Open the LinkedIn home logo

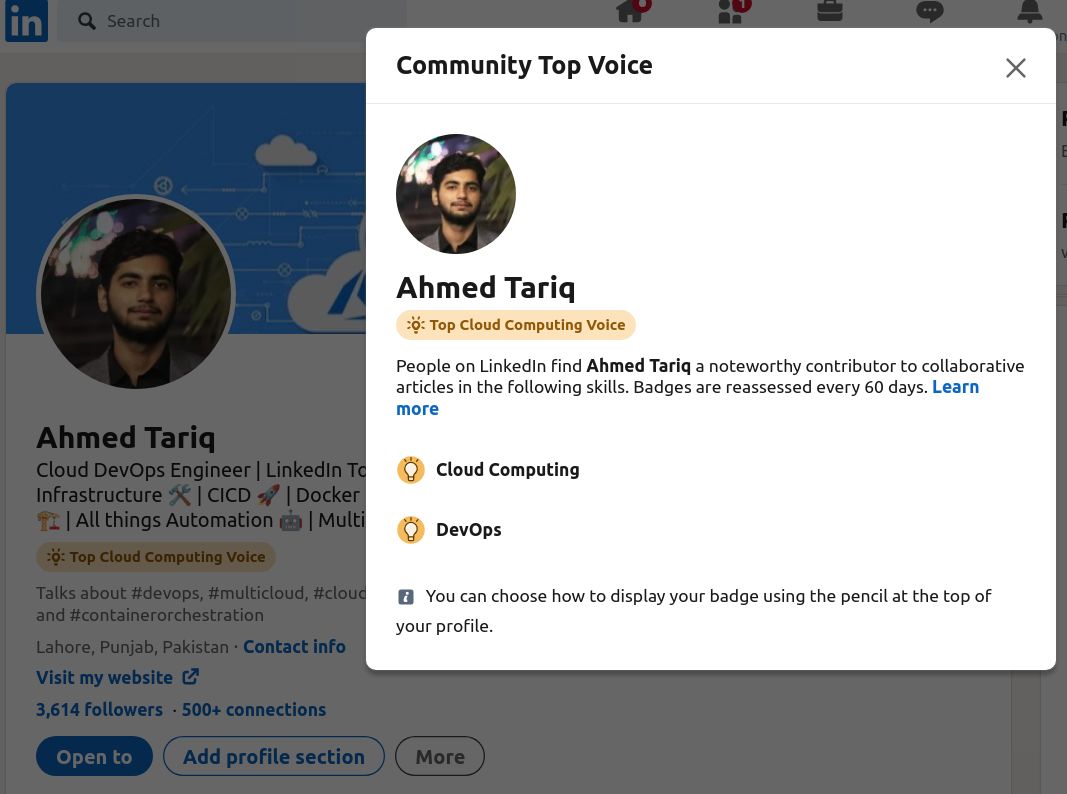(27, 20)
